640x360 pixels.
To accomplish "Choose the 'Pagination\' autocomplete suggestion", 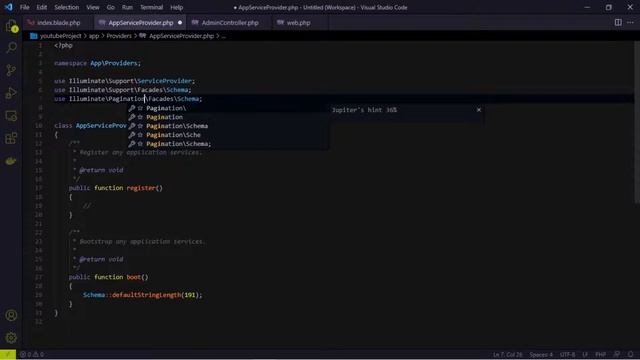I will pos(229,108).
